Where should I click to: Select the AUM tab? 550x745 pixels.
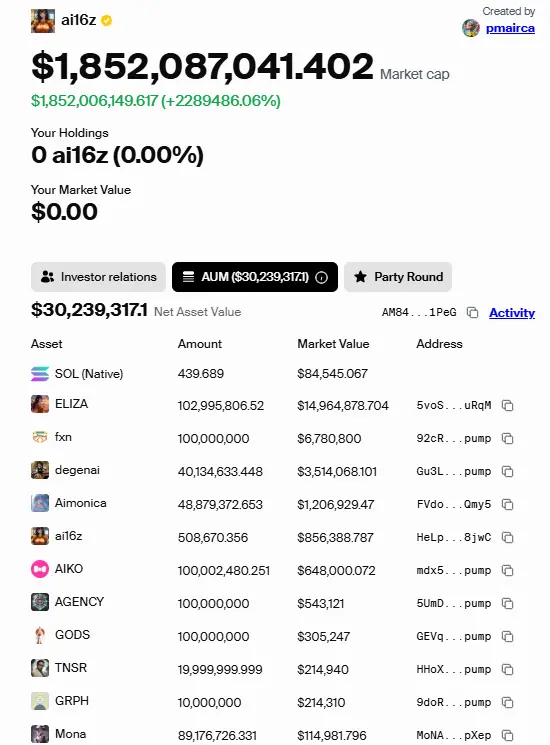[x=255, y=277]
